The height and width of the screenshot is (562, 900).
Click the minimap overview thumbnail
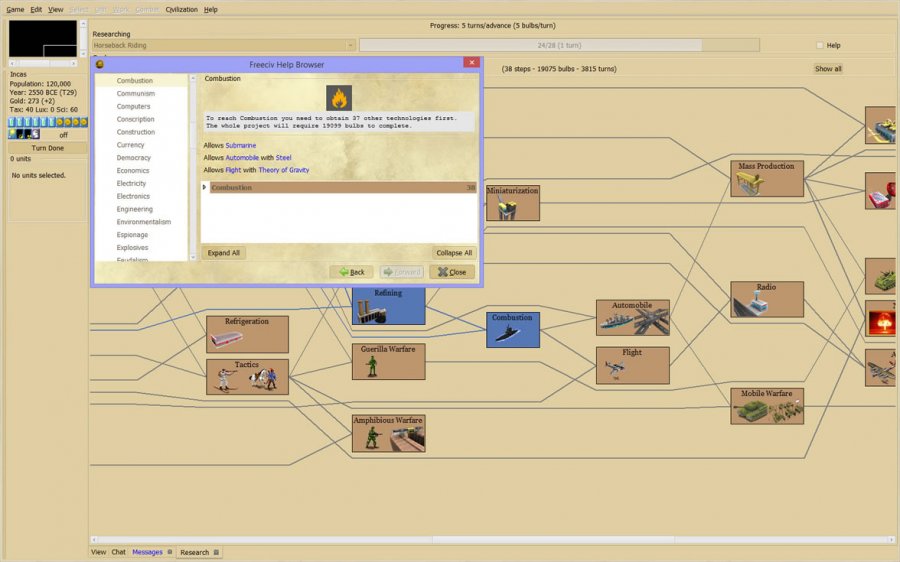(x=42, y=38)
